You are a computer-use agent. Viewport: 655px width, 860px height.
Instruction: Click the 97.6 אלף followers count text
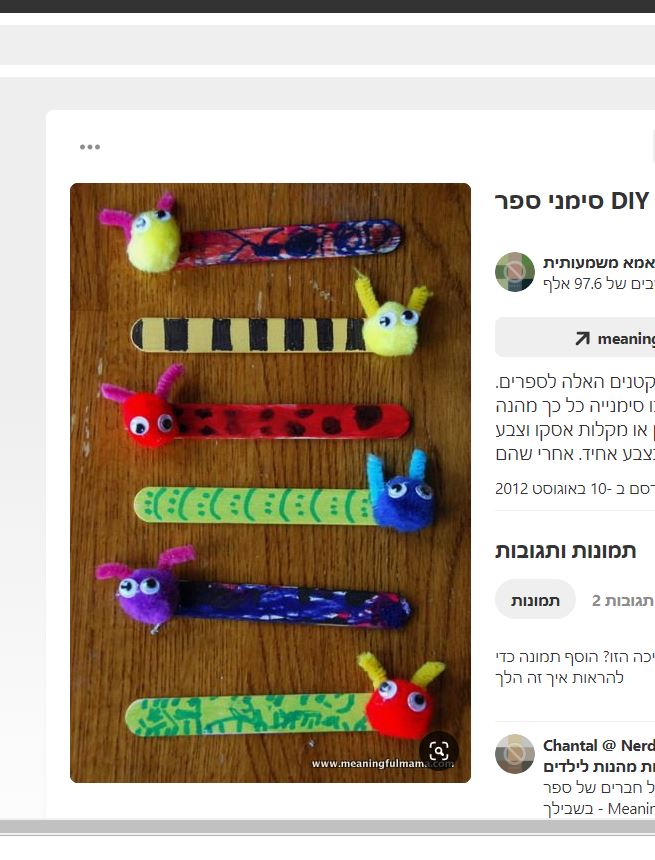[x=599, y=284]
